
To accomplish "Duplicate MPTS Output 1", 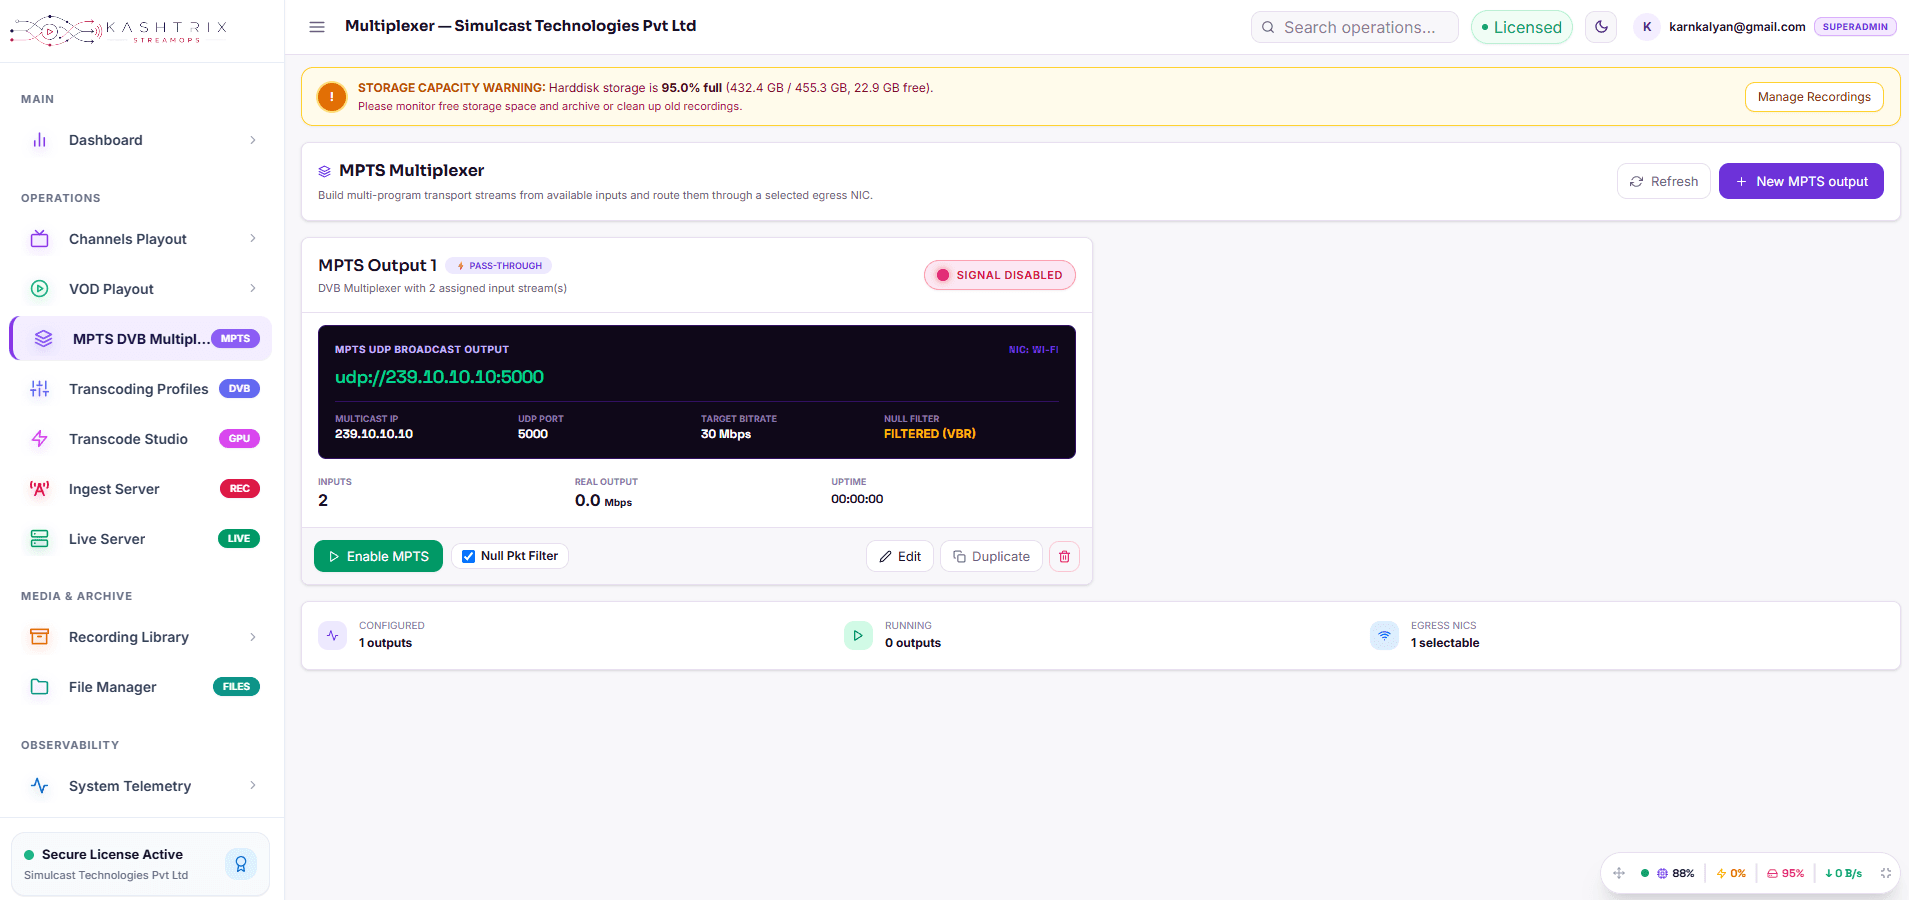I will 991,556.
